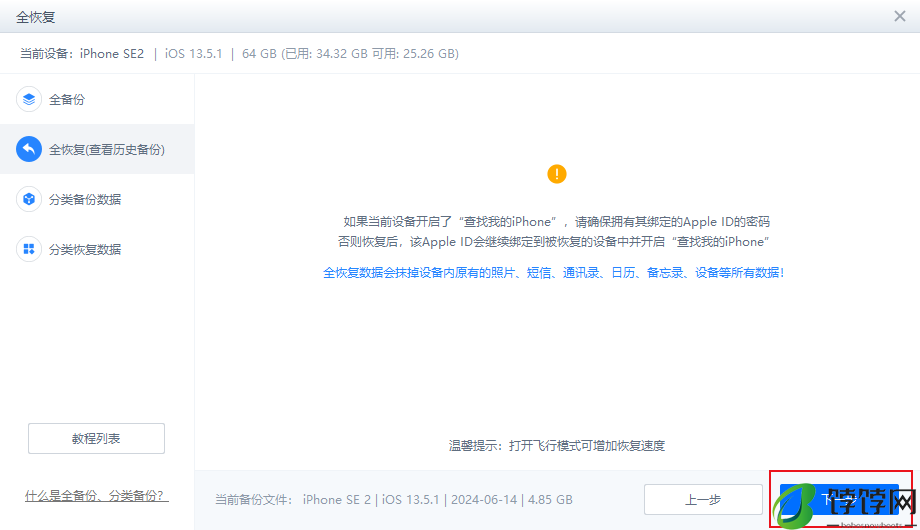Click the orange warning exclamation icon

click(x=556, y=174)
